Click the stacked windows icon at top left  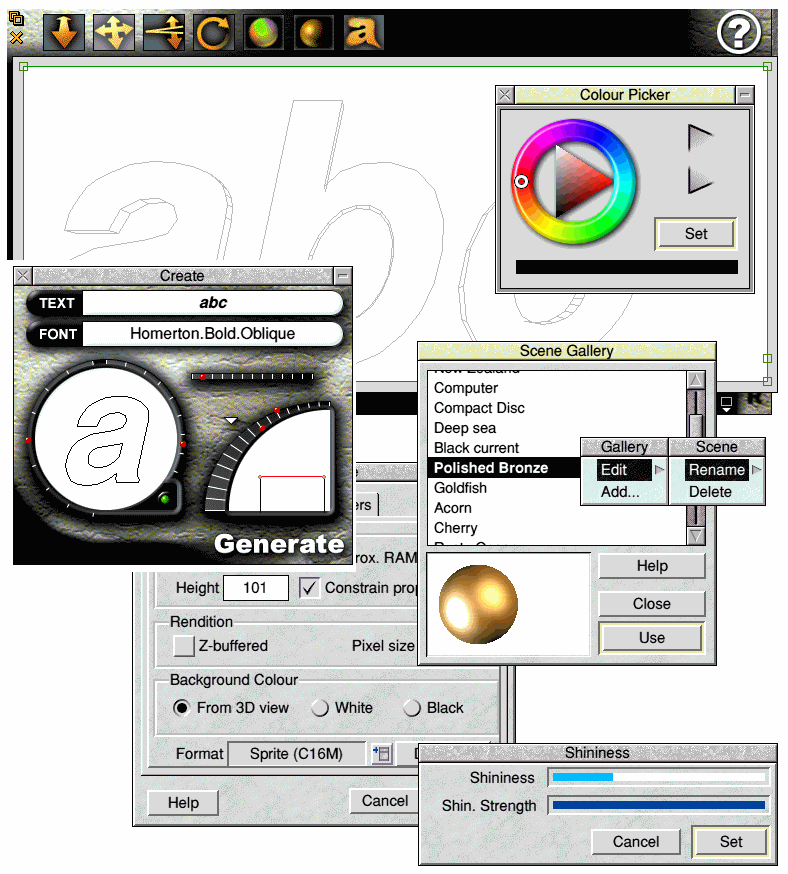tap(16, 18)
